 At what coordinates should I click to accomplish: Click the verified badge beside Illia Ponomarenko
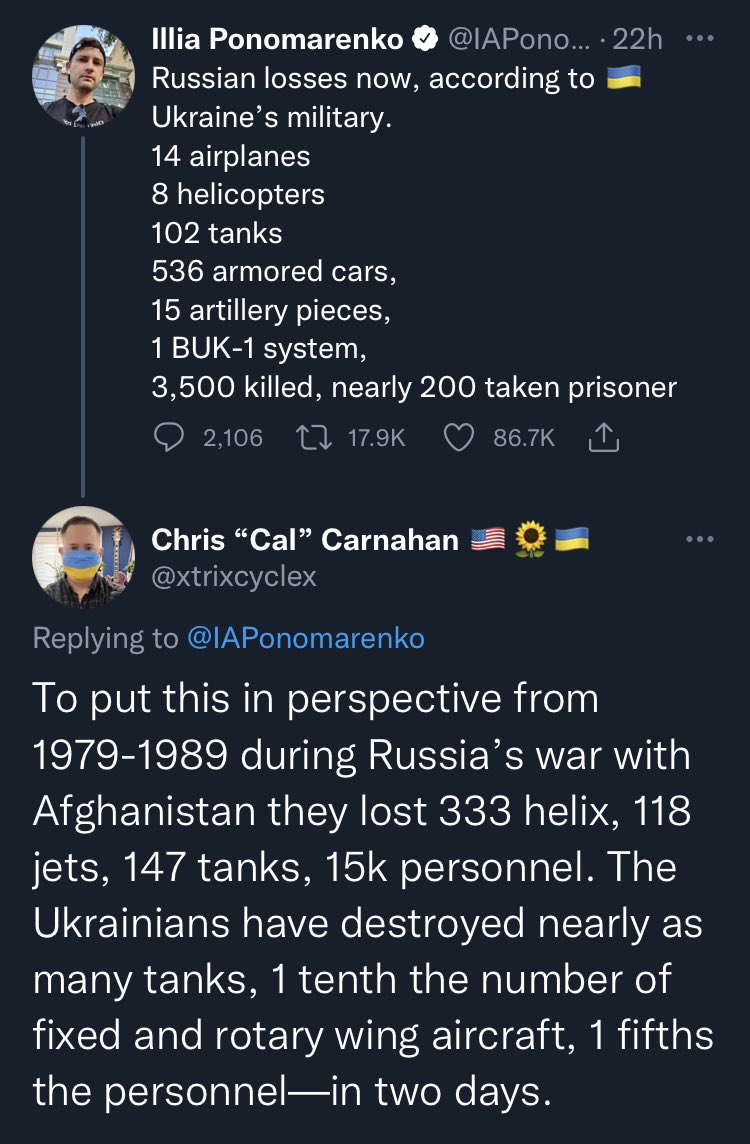424,39
